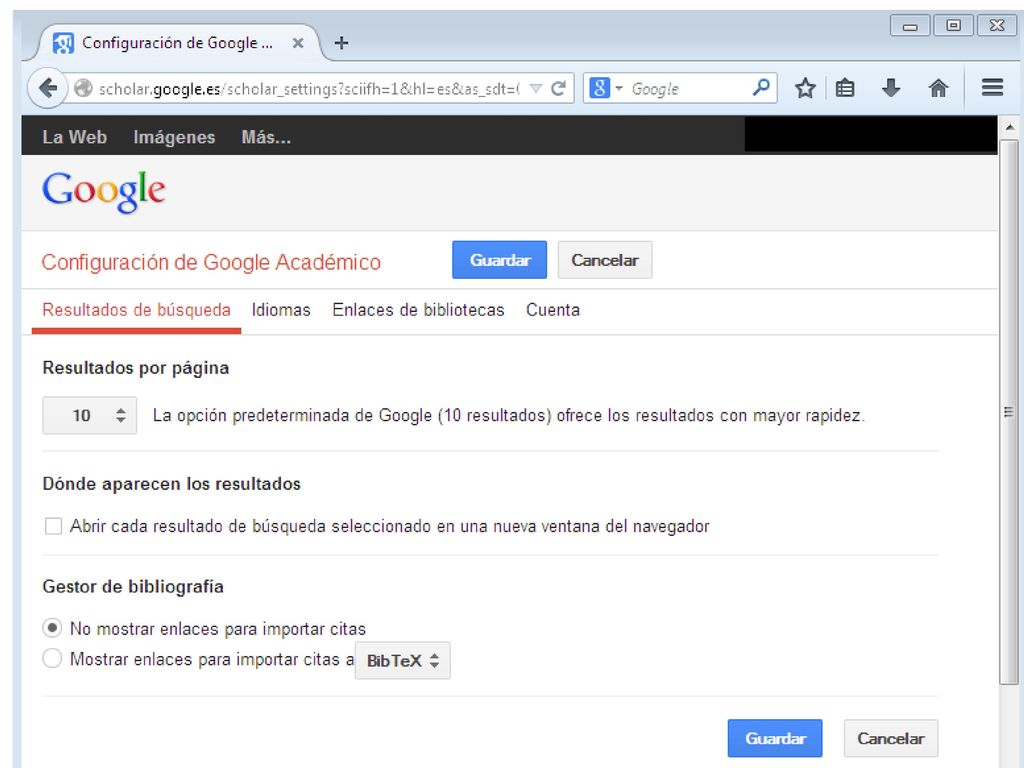Maximize the browser window
This screenshot has height=768, width=1024.
pyautogui.click(x=953, y=25)
